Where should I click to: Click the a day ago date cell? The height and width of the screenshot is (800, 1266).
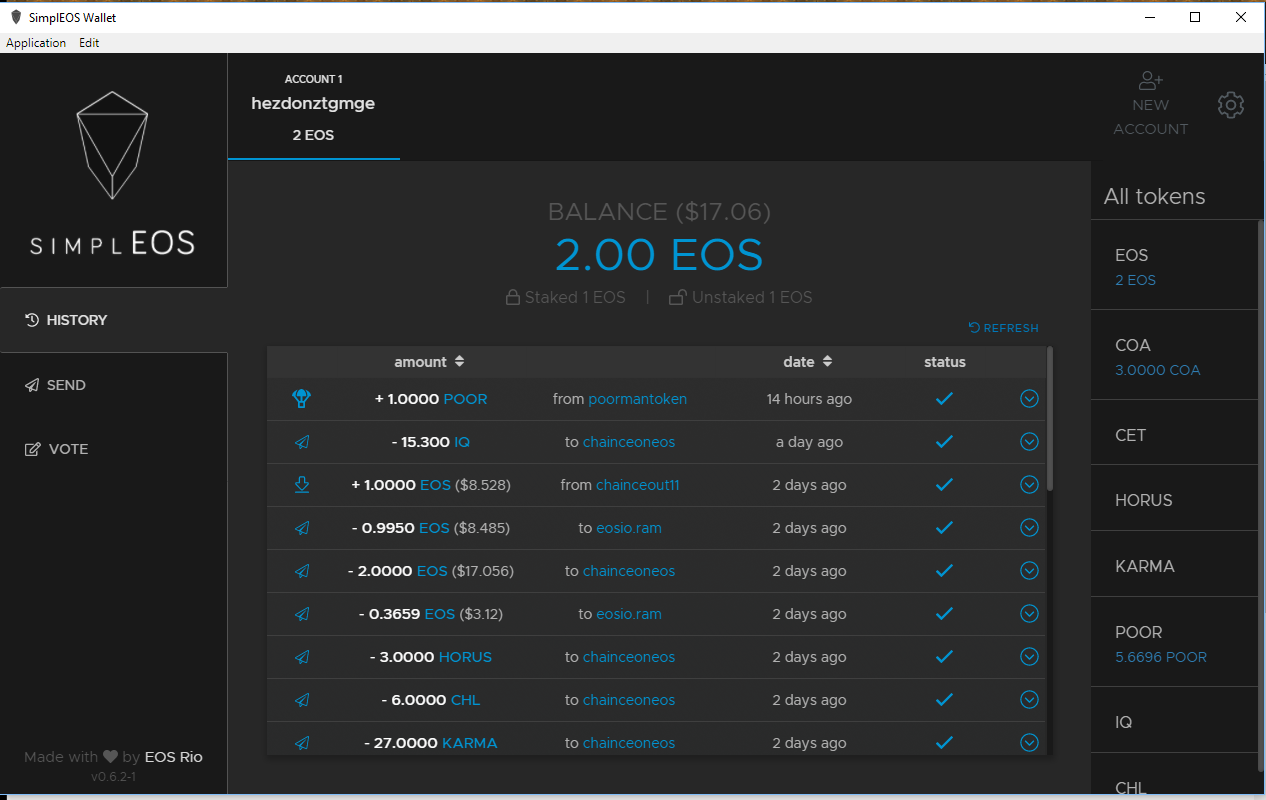pyautogui.click(x=809, y=442)
